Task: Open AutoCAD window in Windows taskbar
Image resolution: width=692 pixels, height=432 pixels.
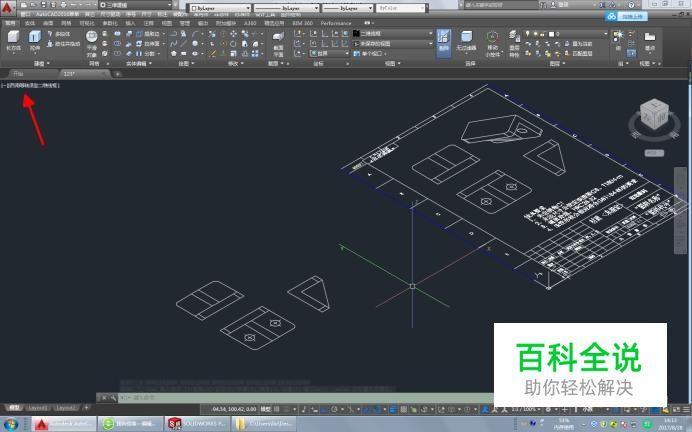Action: pos(64,424)
